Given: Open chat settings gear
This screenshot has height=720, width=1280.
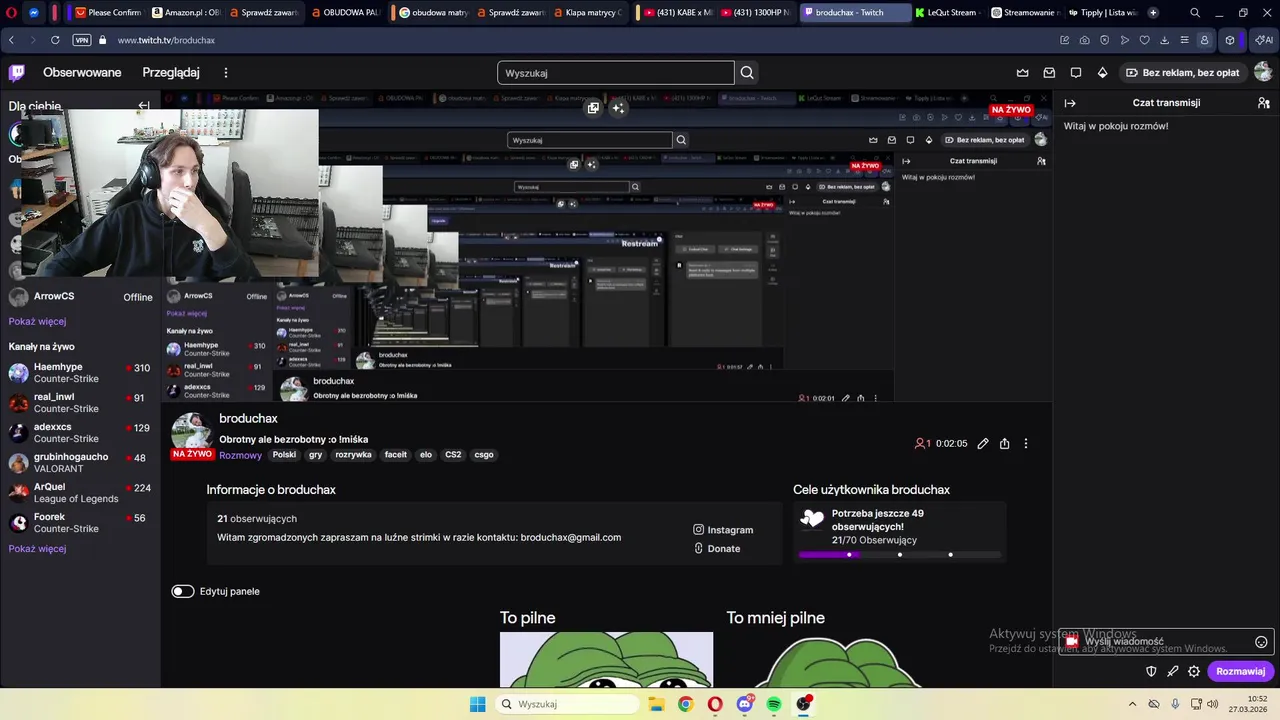Looking at the screenshot, I should 1194,671.
